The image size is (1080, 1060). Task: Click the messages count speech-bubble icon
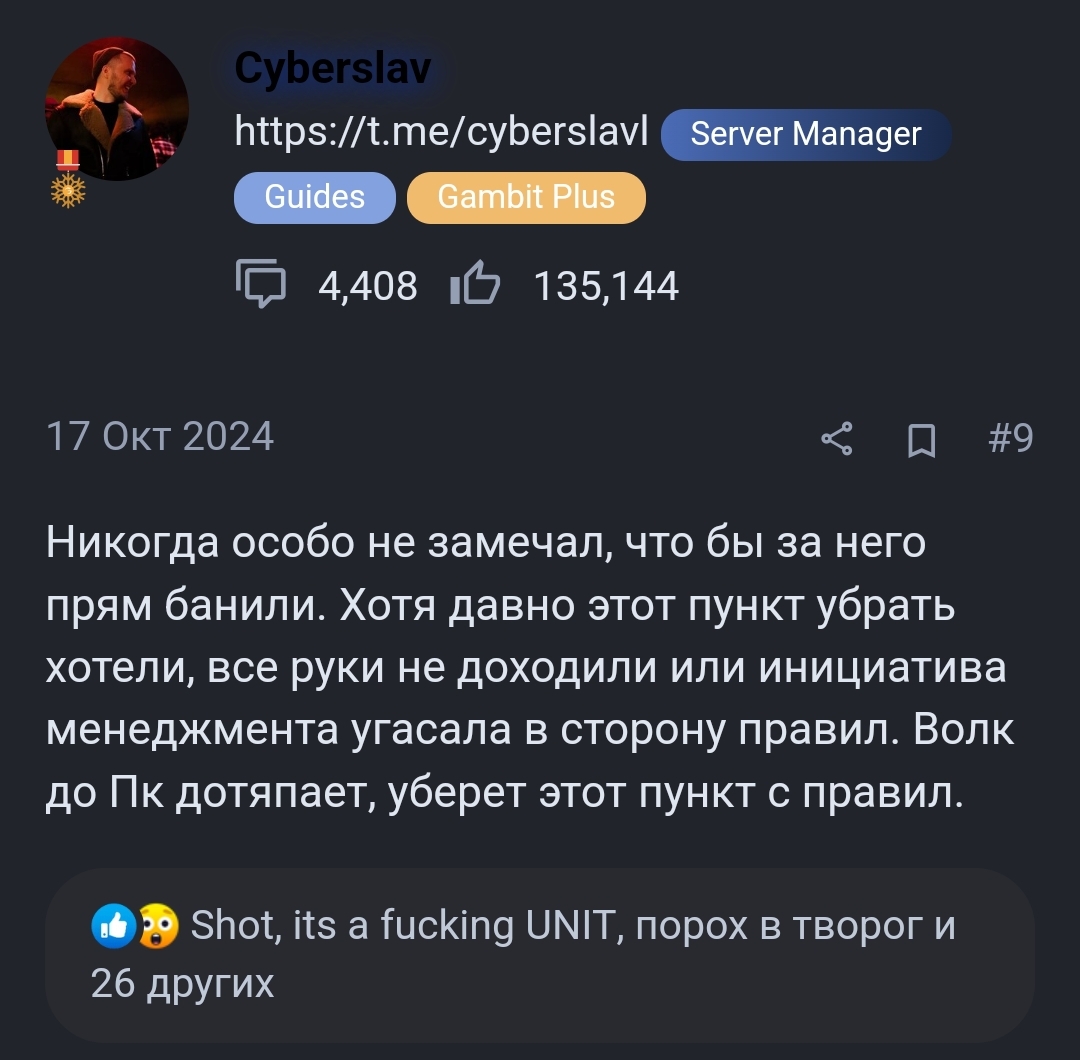click(x=261, y=283)
